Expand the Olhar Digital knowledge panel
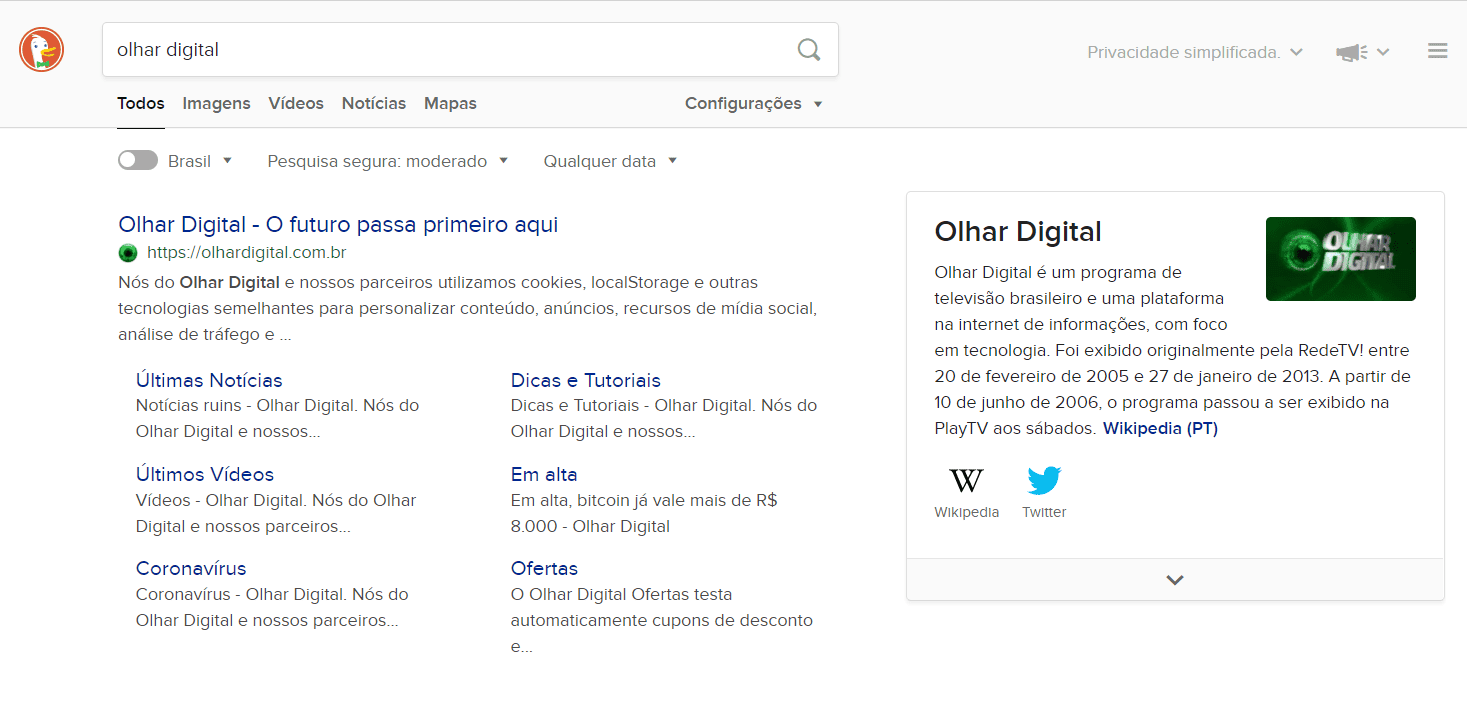 click(1174, 579)
